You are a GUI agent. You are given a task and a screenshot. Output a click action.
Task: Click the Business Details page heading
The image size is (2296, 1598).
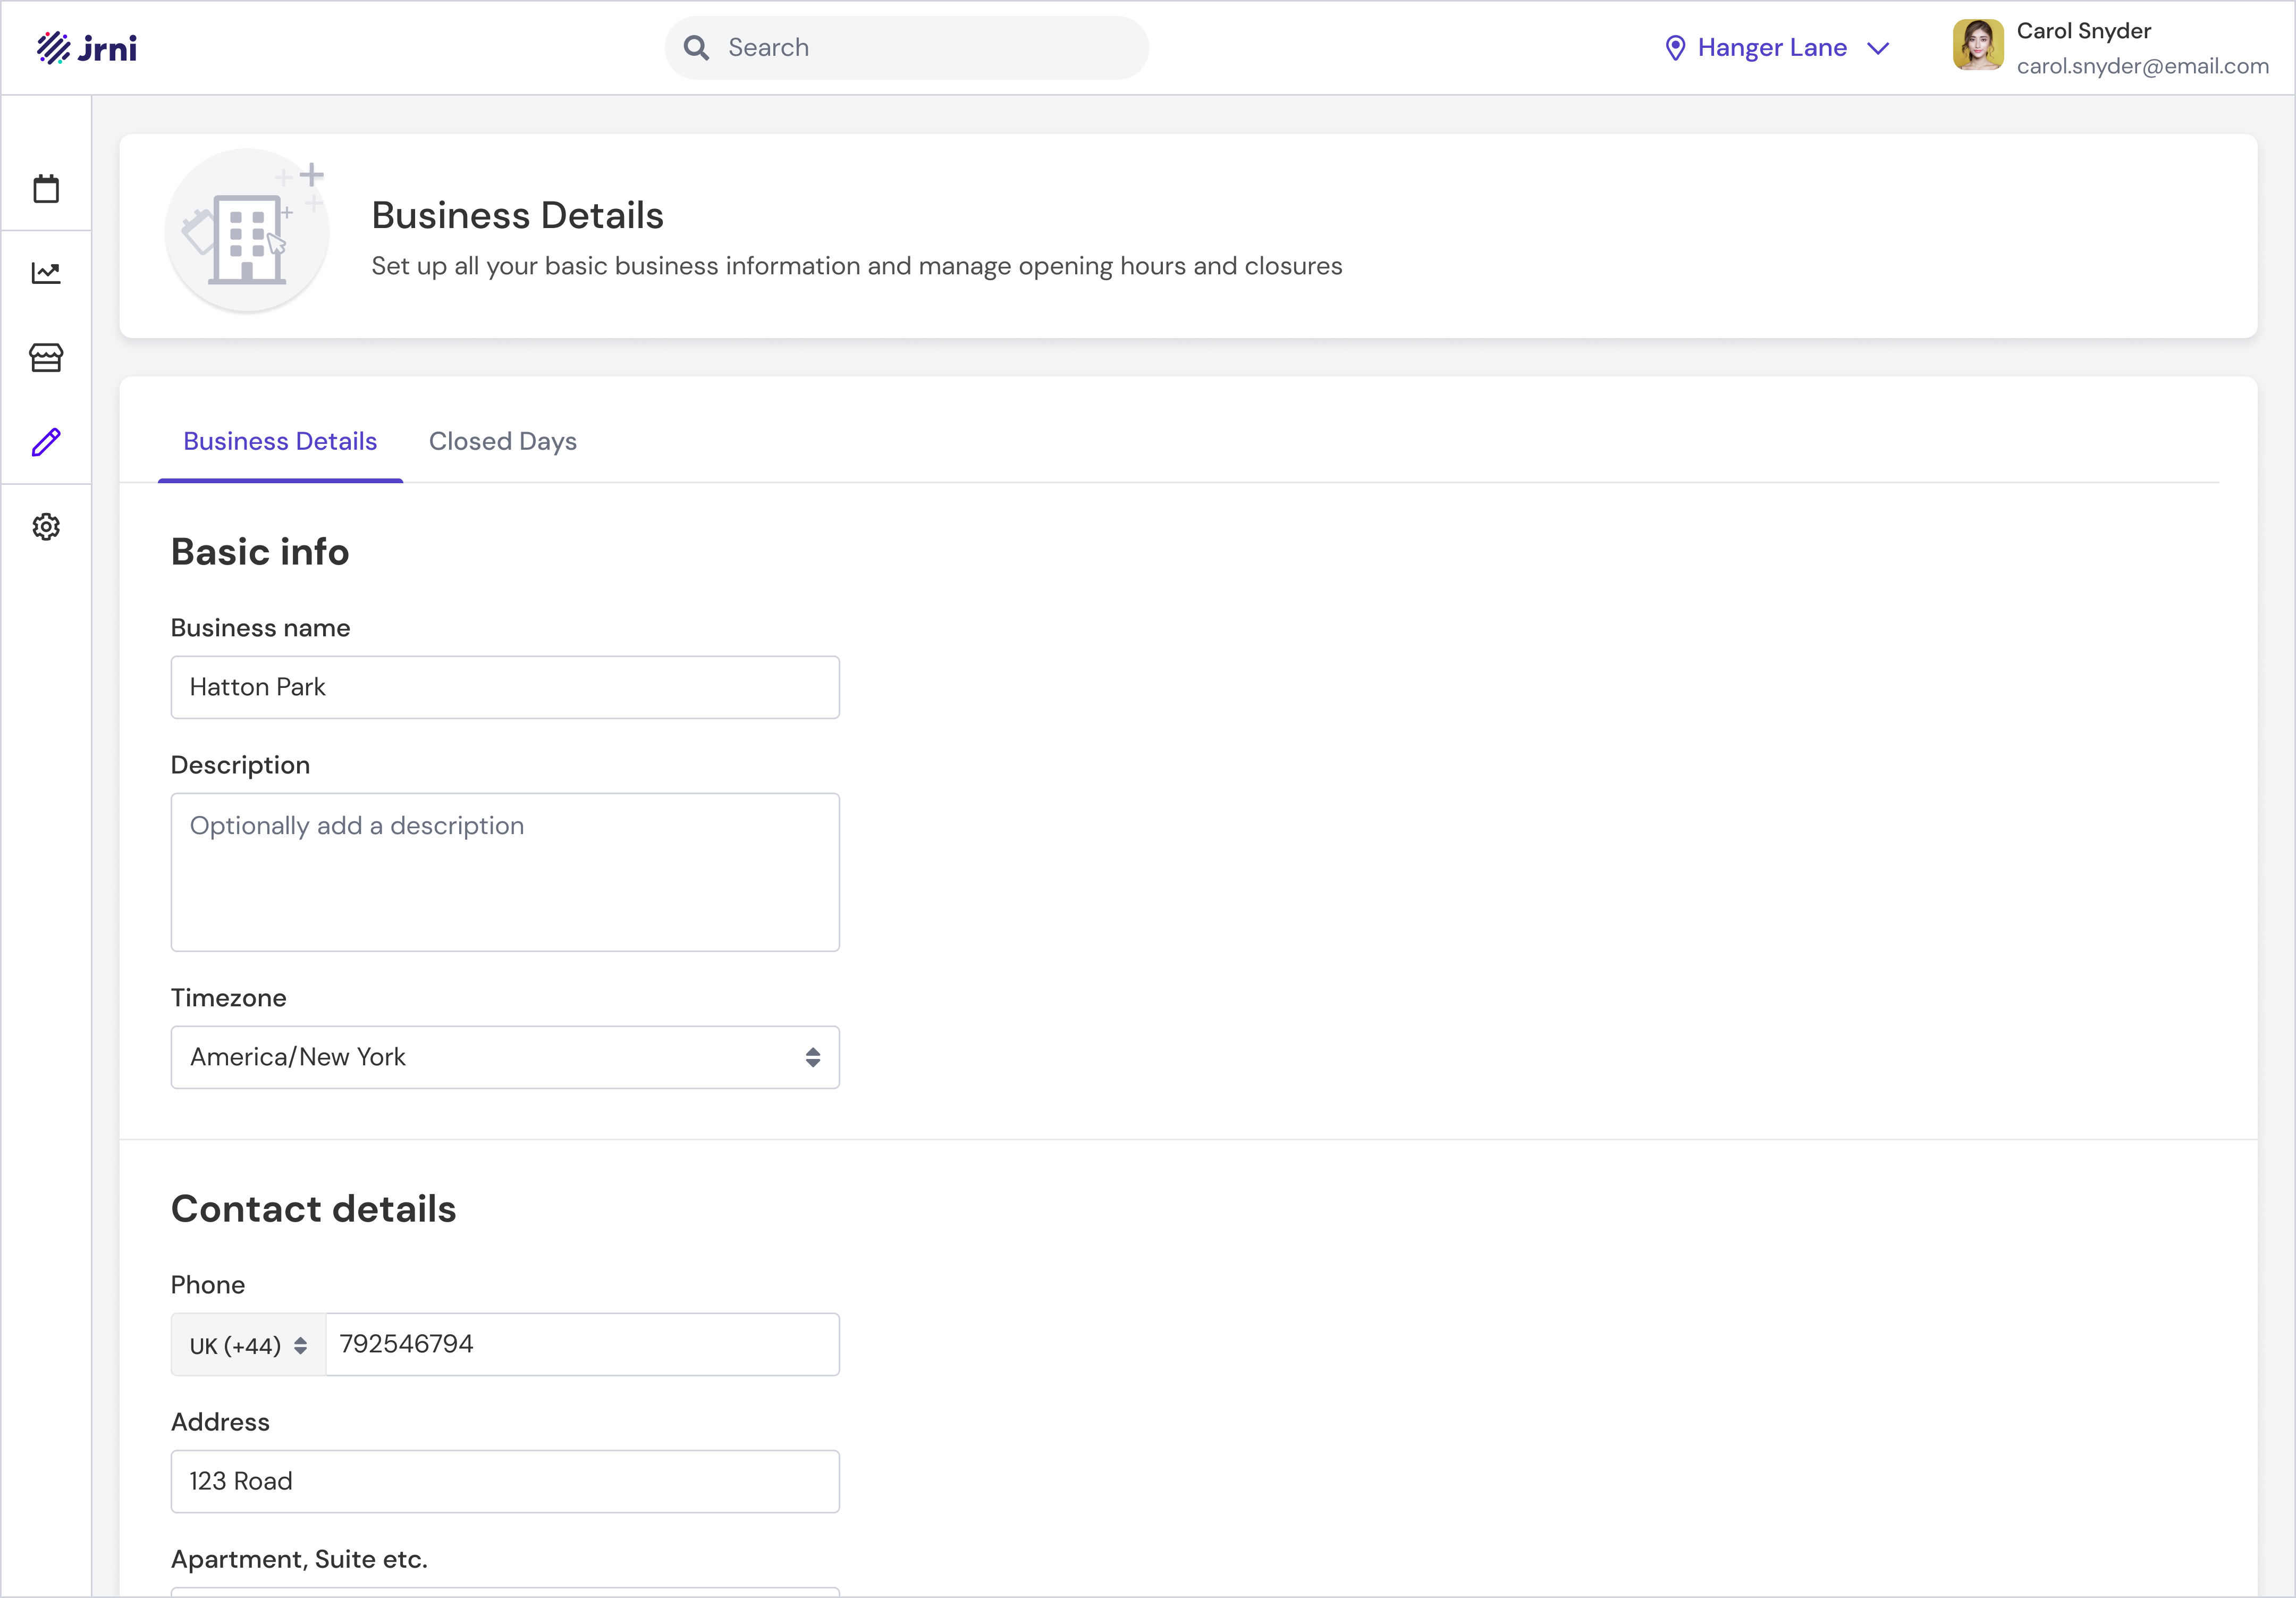(x=517, y=215)
